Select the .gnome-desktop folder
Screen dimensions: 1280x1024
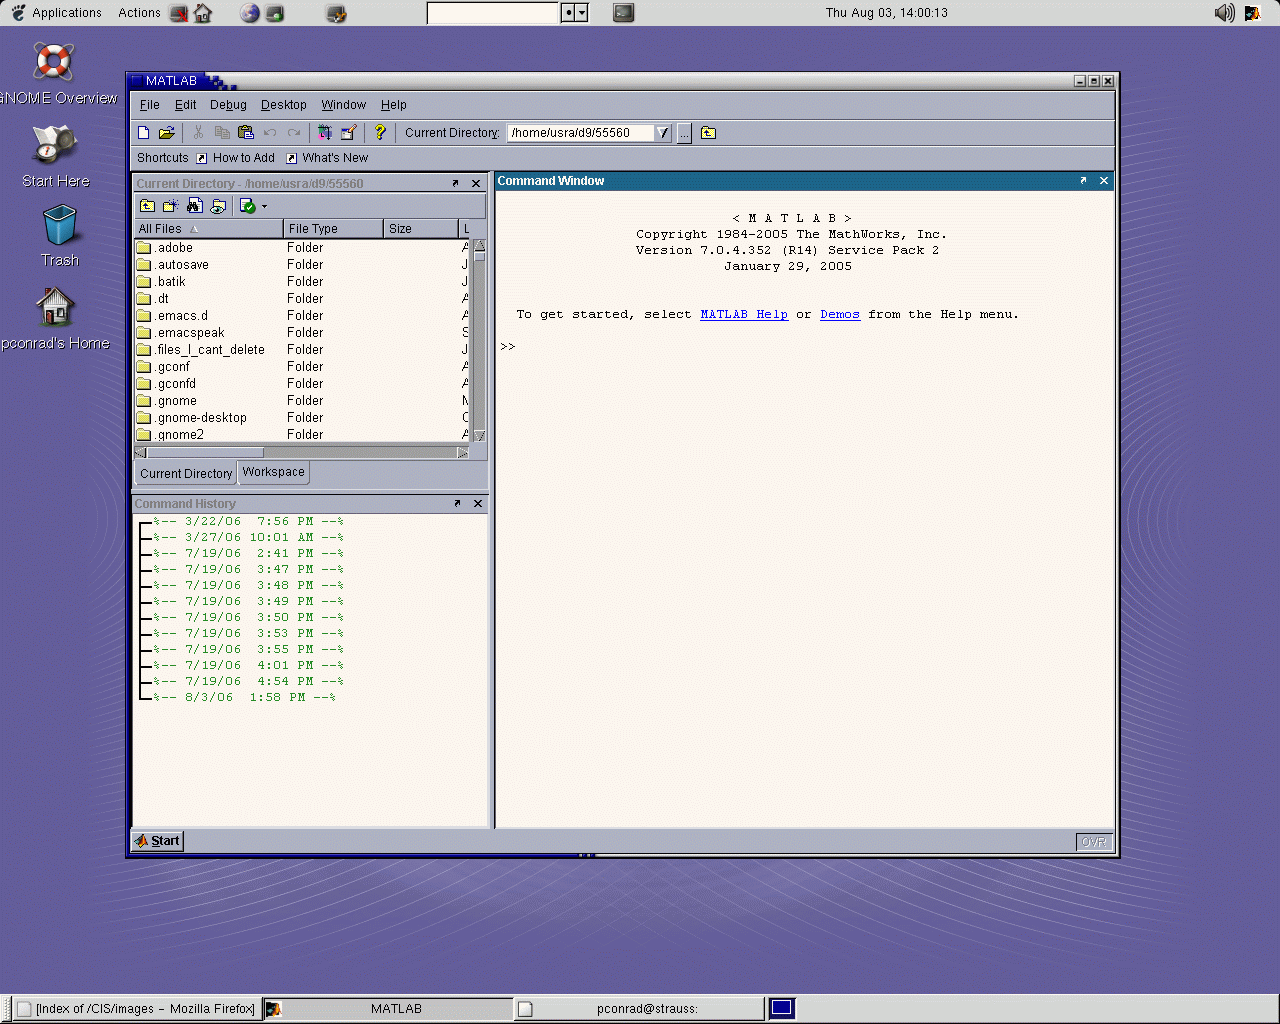(x=301, y=418)
